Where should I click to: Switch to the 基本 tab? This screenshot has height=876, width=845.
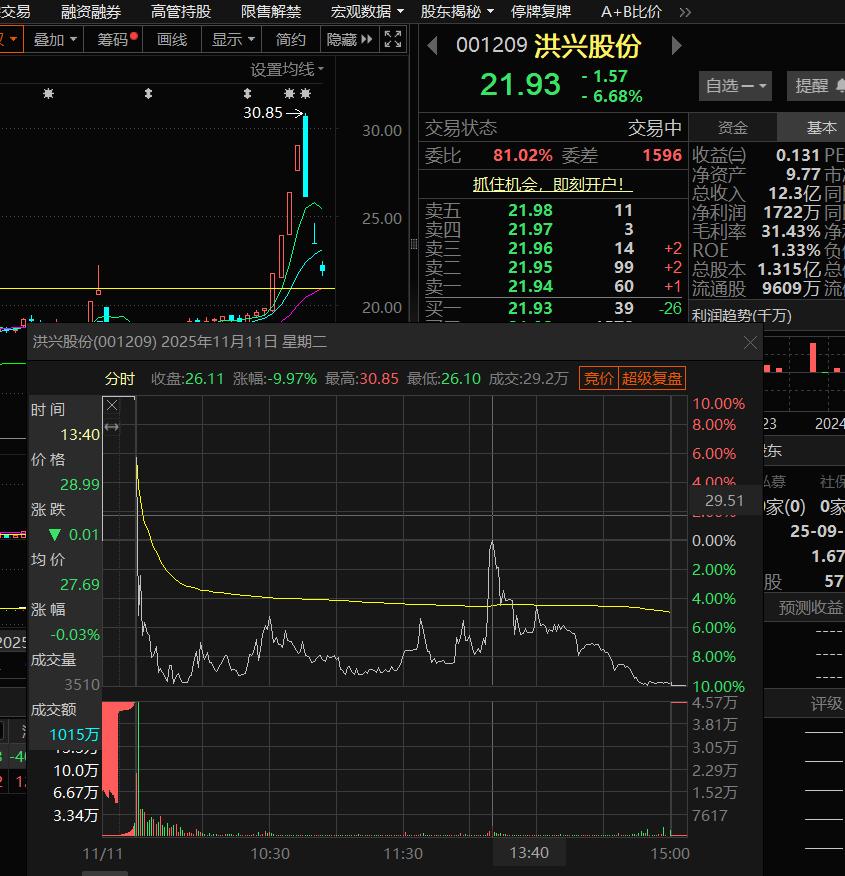[x=812, y=127]
